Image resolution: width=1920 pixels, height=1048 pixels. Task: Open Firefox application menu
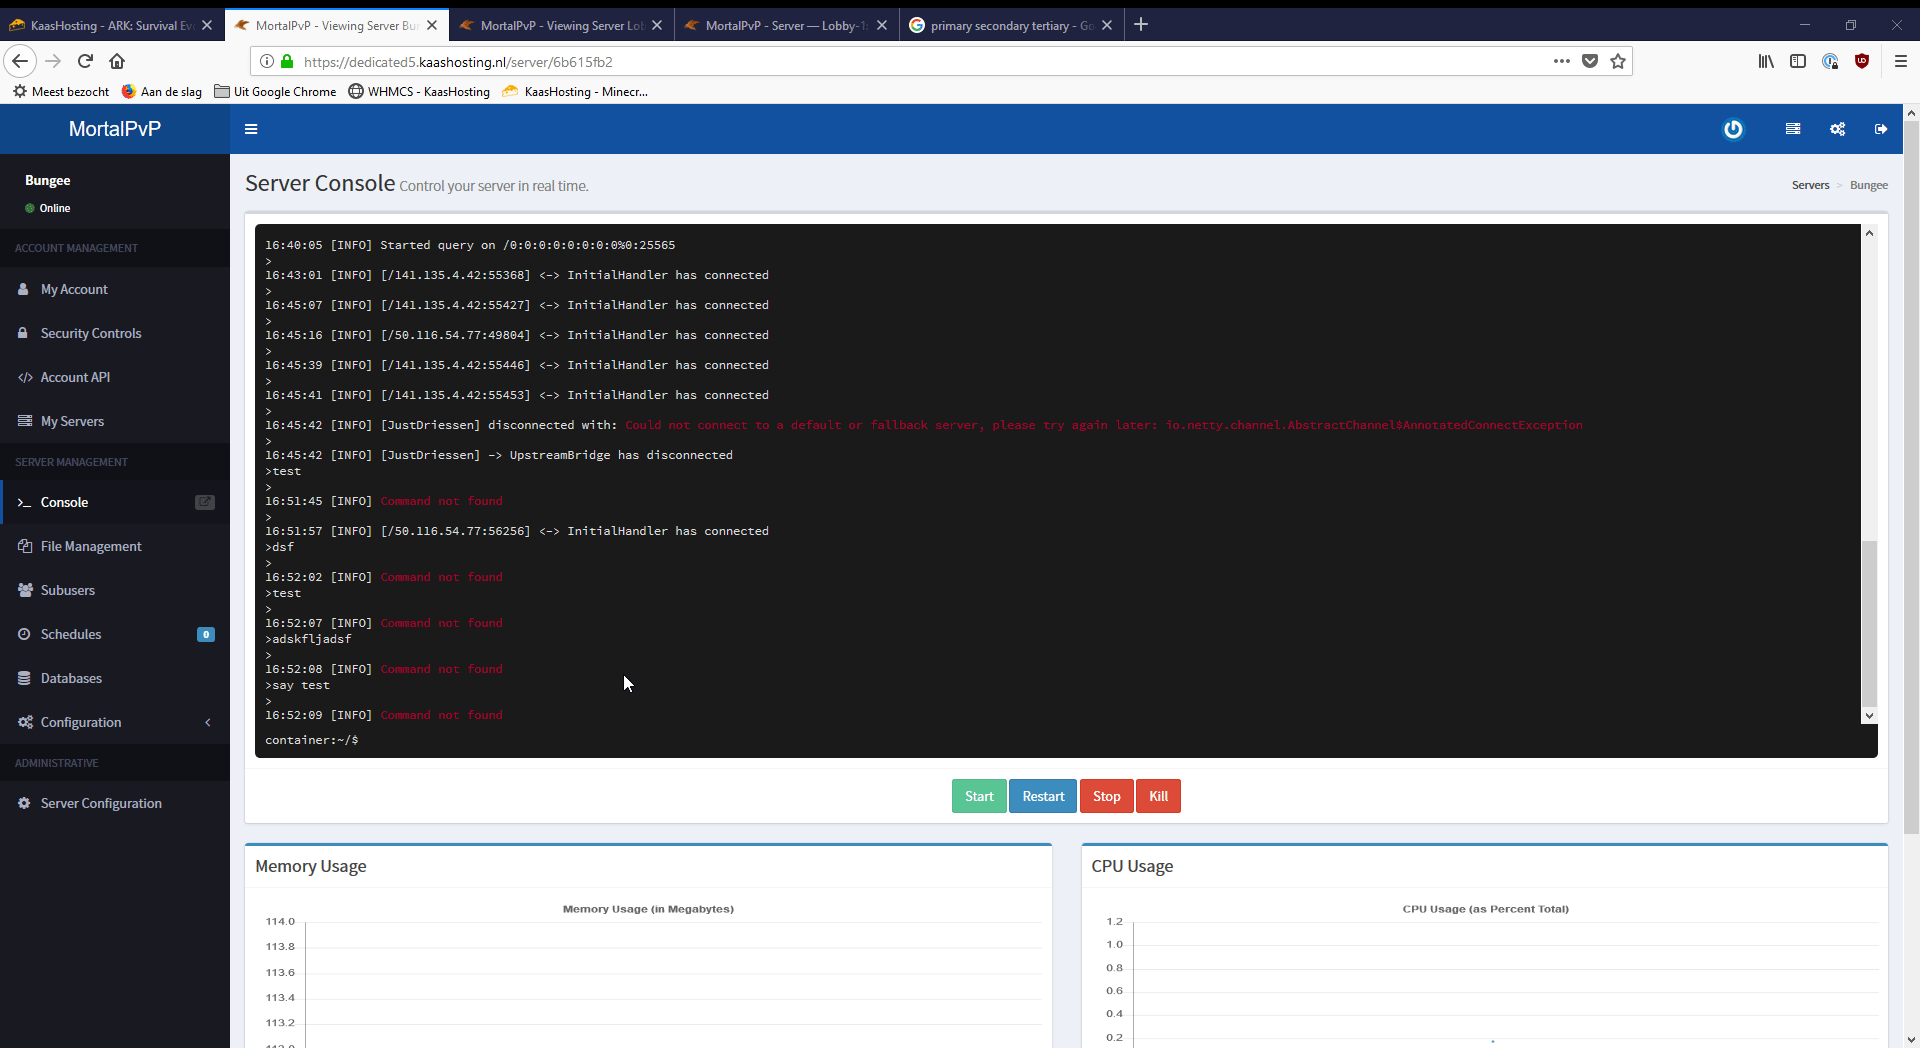(x=1901, y=61)
